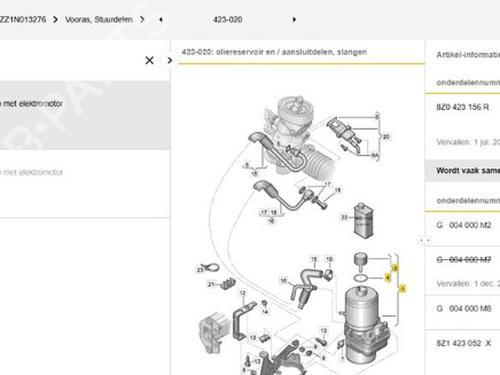Click the reservoir cap drawing in the diagram
This screenshot has height=375, width=500.
click(x=360, y=261)
